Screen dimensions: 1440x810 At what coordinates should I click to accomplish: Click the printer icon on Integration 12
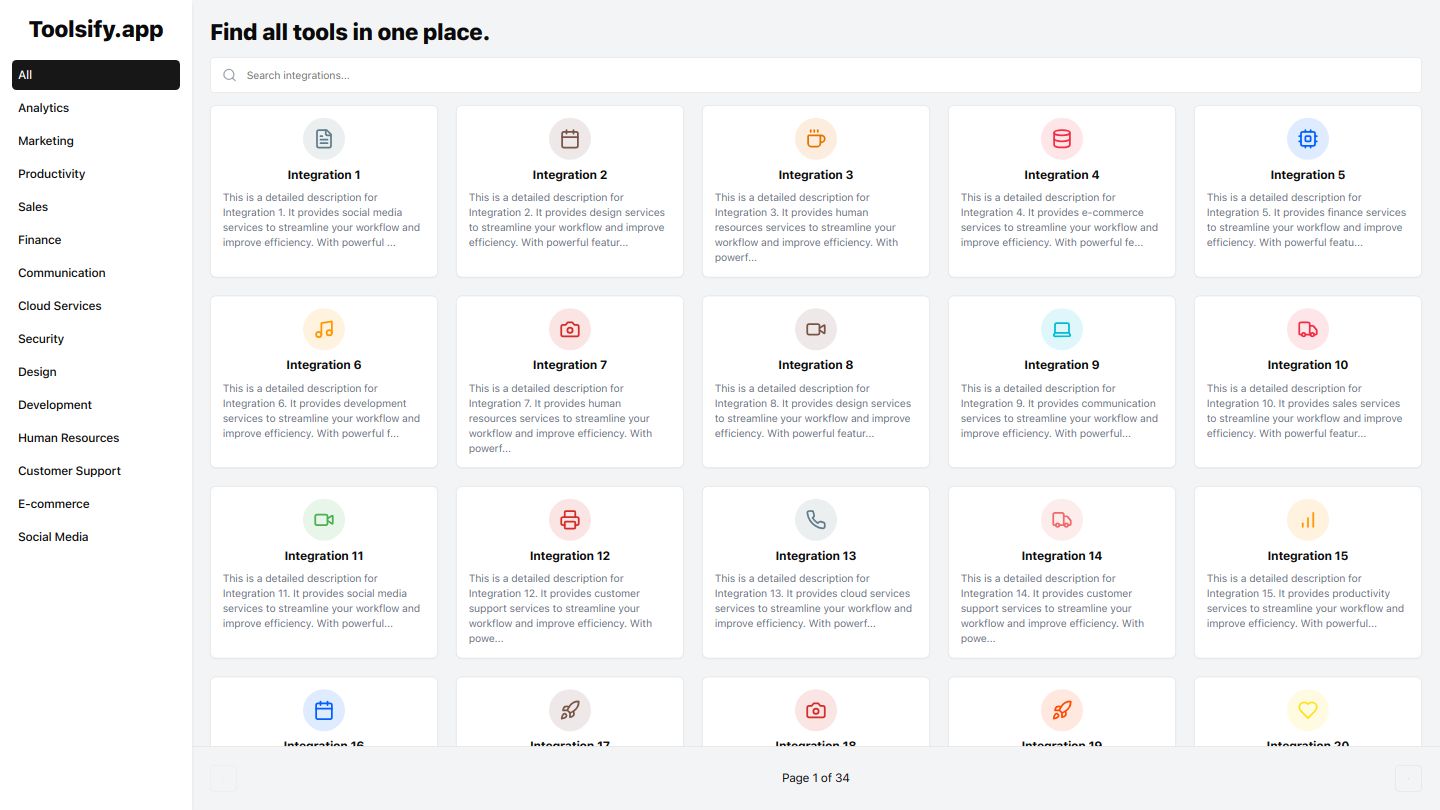(x=570, y=520)
